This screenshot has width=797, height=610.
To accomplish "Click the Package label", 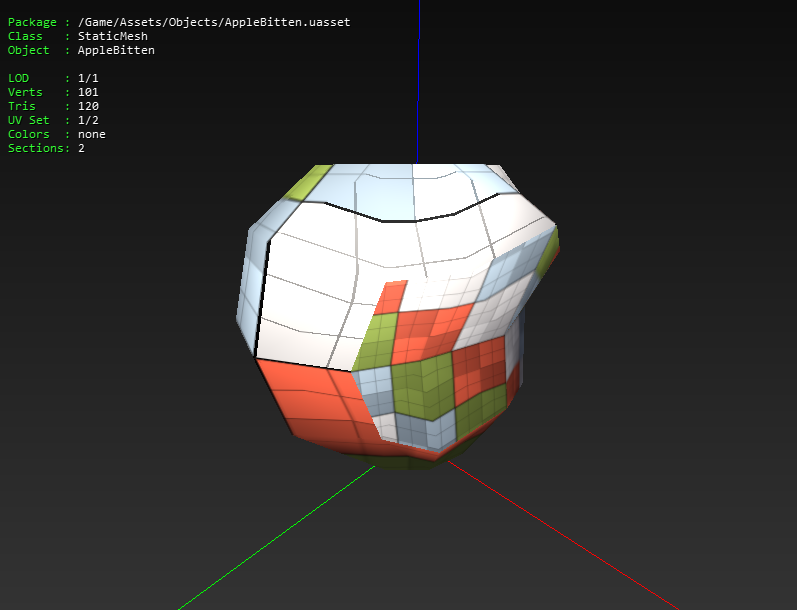I will tap(32, 22).
